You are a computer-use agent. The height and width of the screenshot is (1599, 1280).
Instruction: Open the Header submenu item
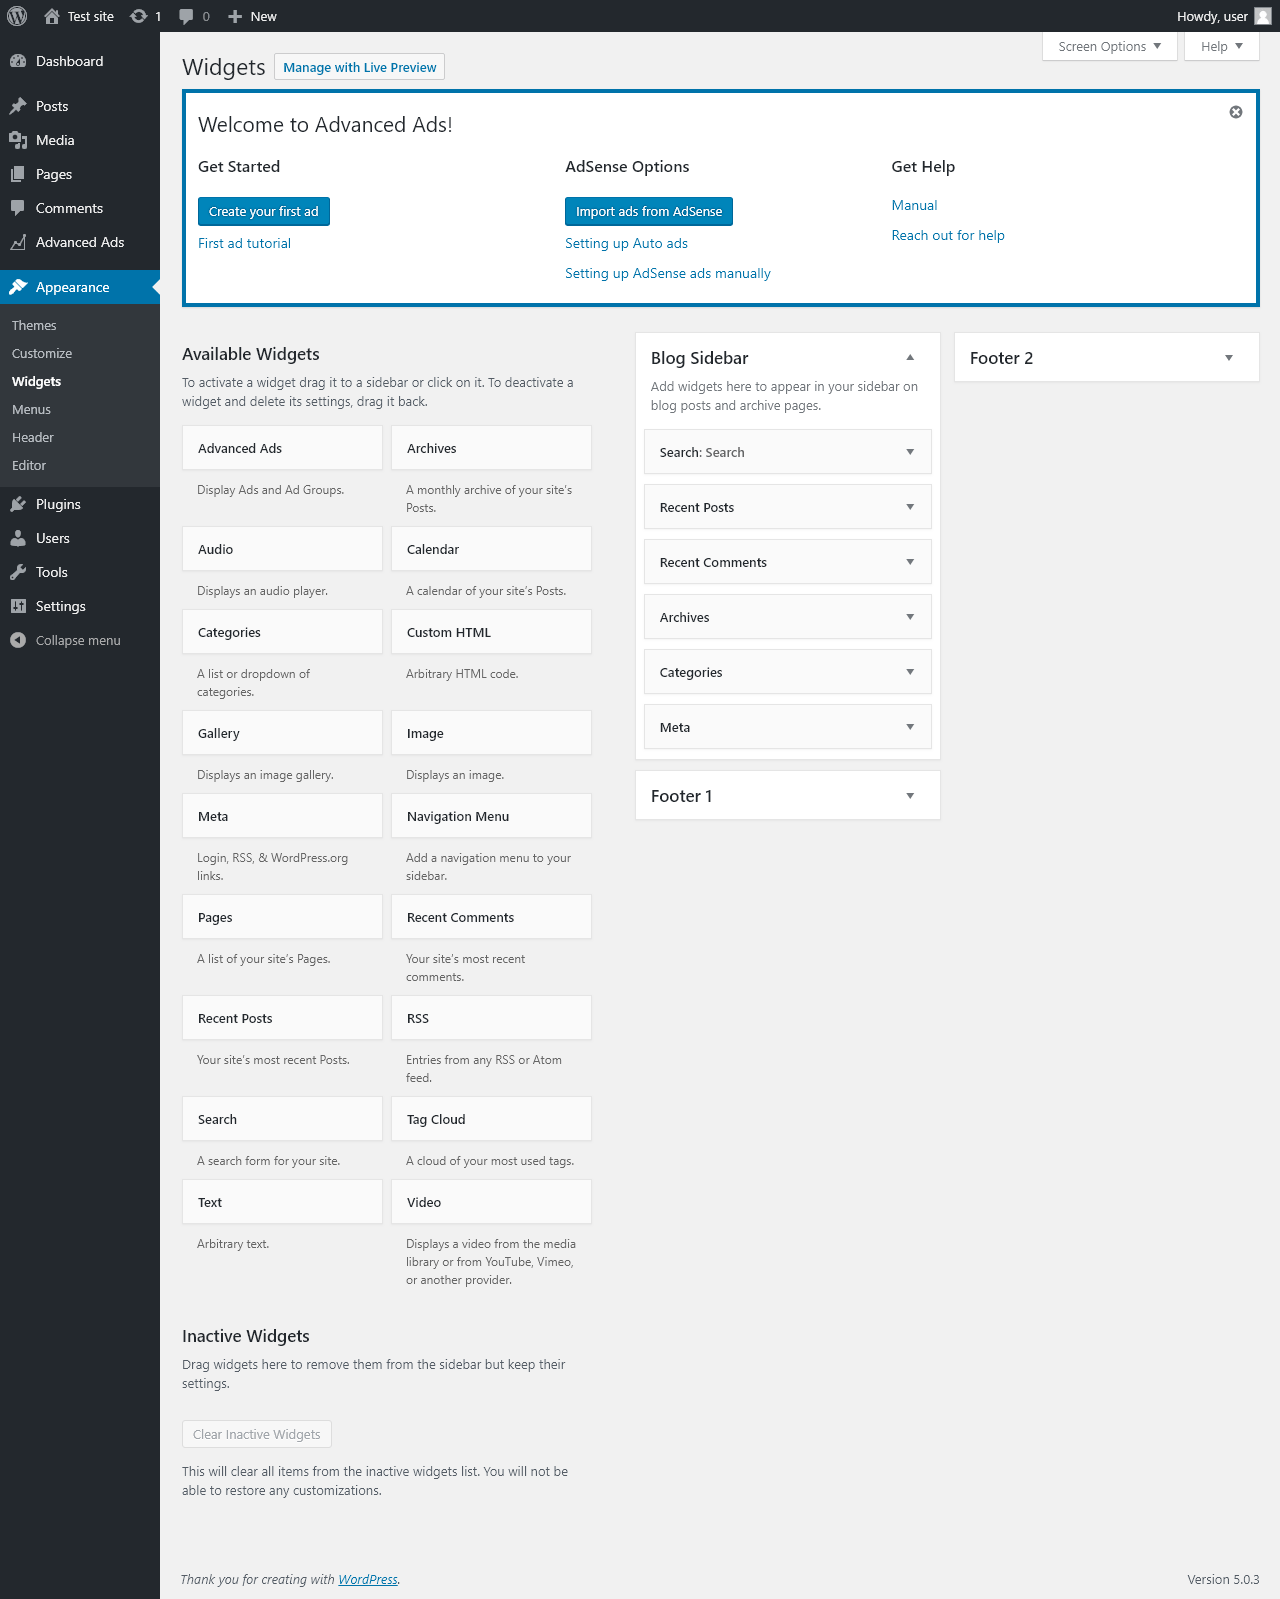(33, 437)
